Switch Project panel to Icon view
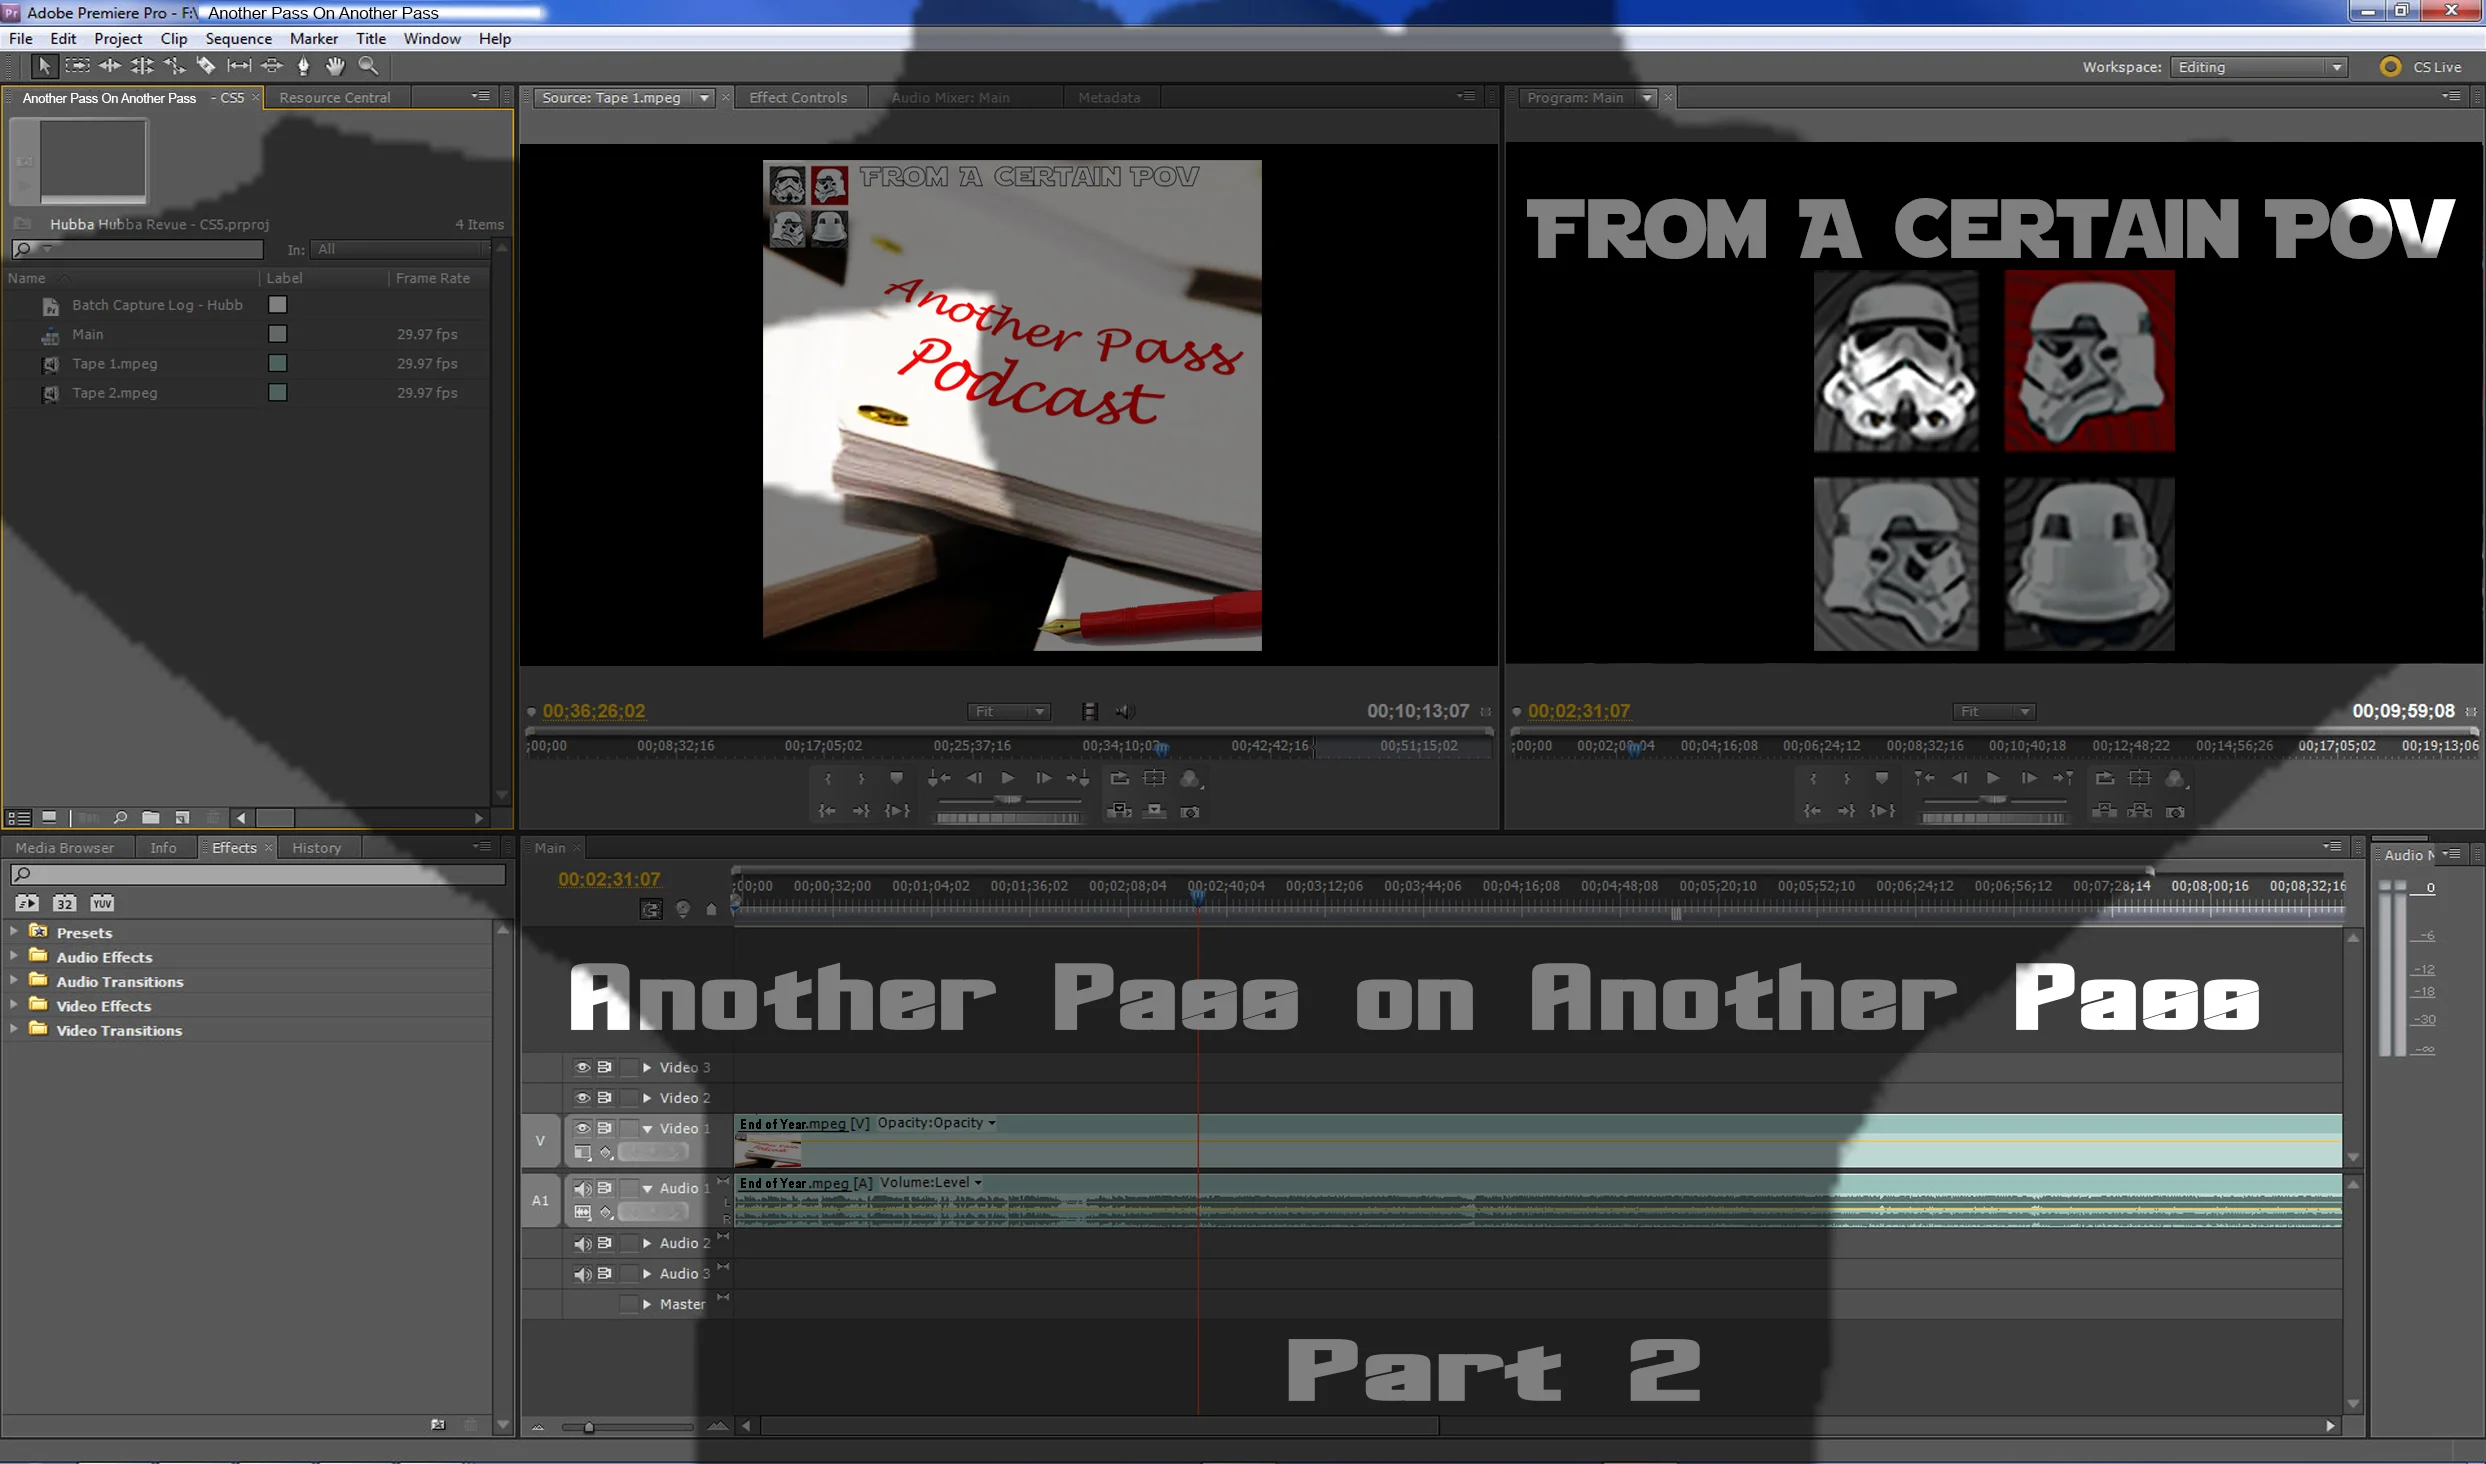This screenshot has height=1464, width=2486. (49, 818)
